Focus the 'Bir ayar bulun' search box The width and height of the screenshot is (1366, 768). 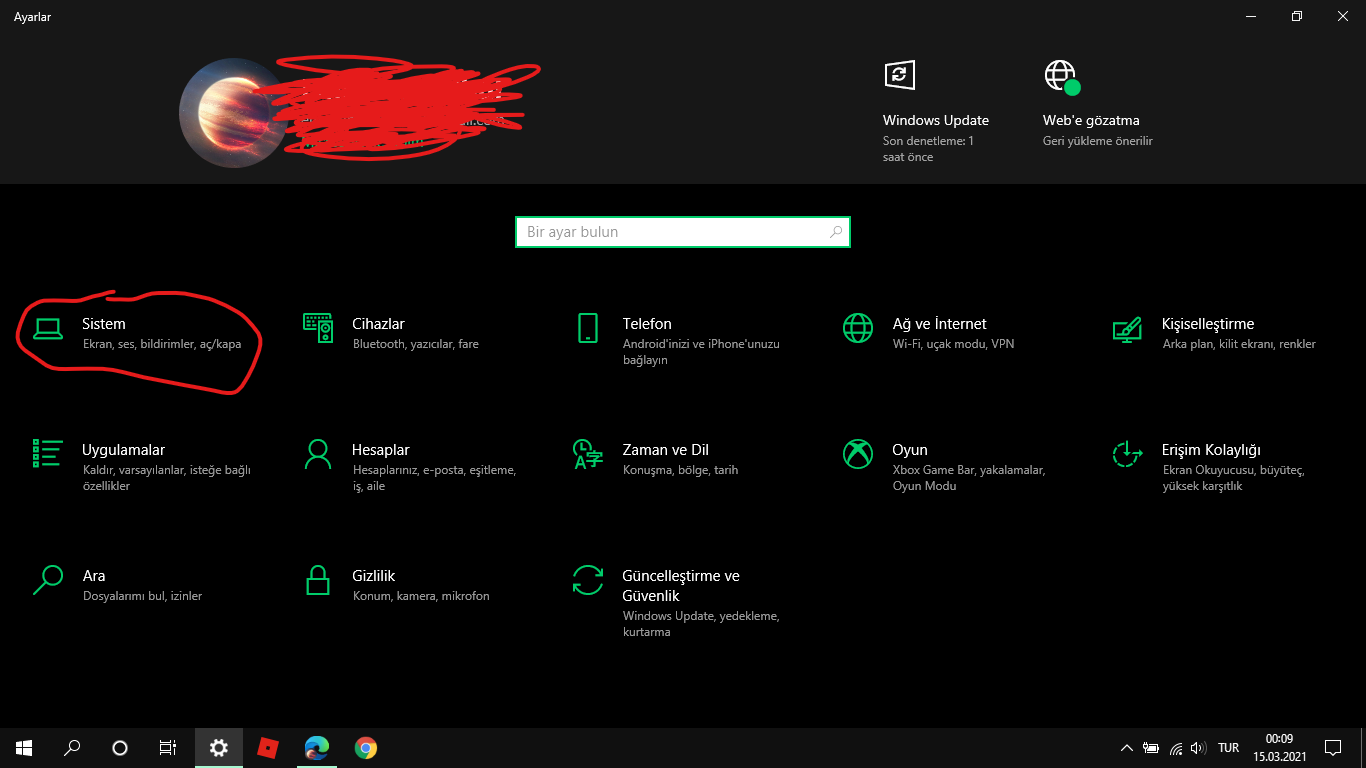(x=683, y=232)
